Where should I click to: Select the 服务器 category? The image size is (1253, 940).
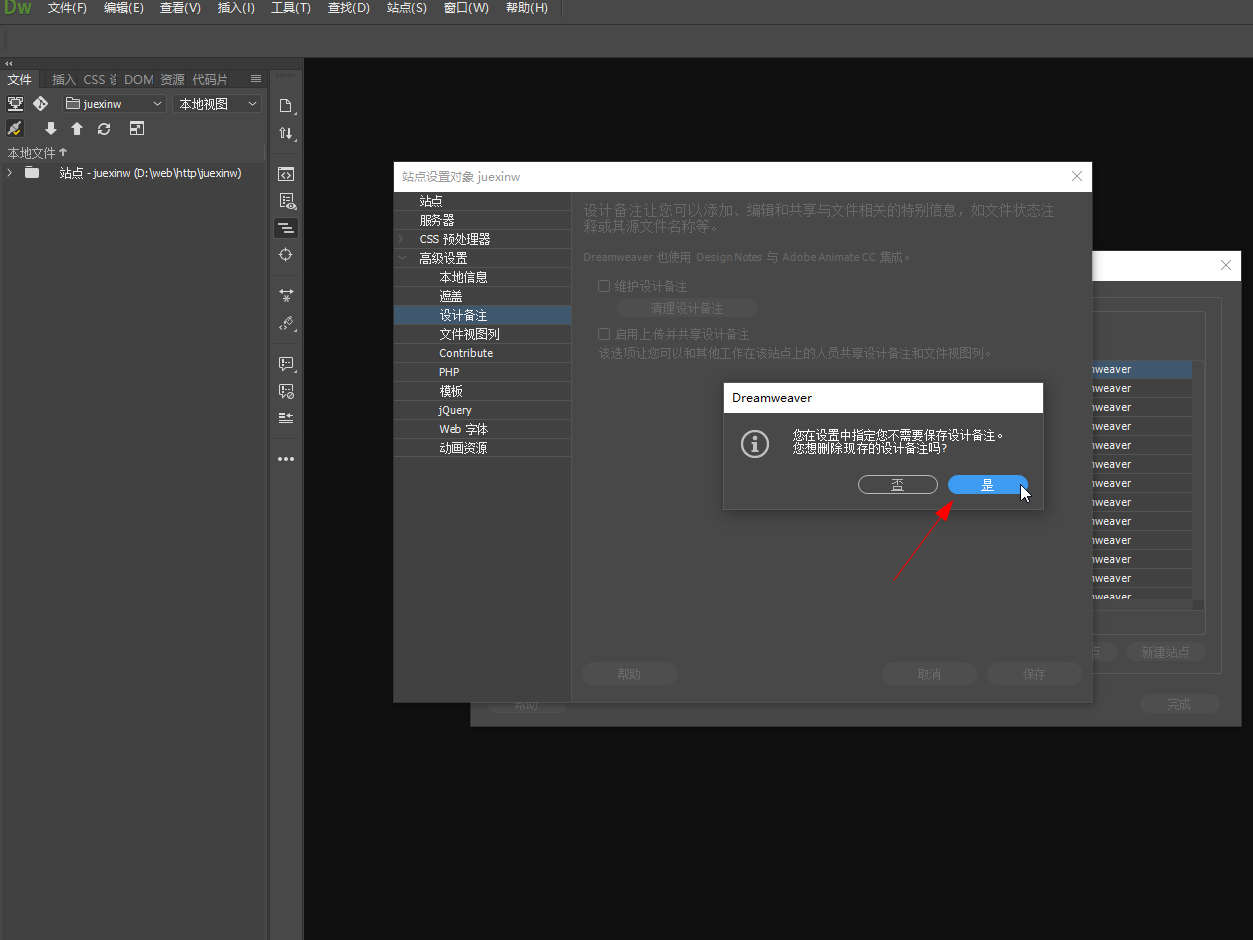coord(483,220)
